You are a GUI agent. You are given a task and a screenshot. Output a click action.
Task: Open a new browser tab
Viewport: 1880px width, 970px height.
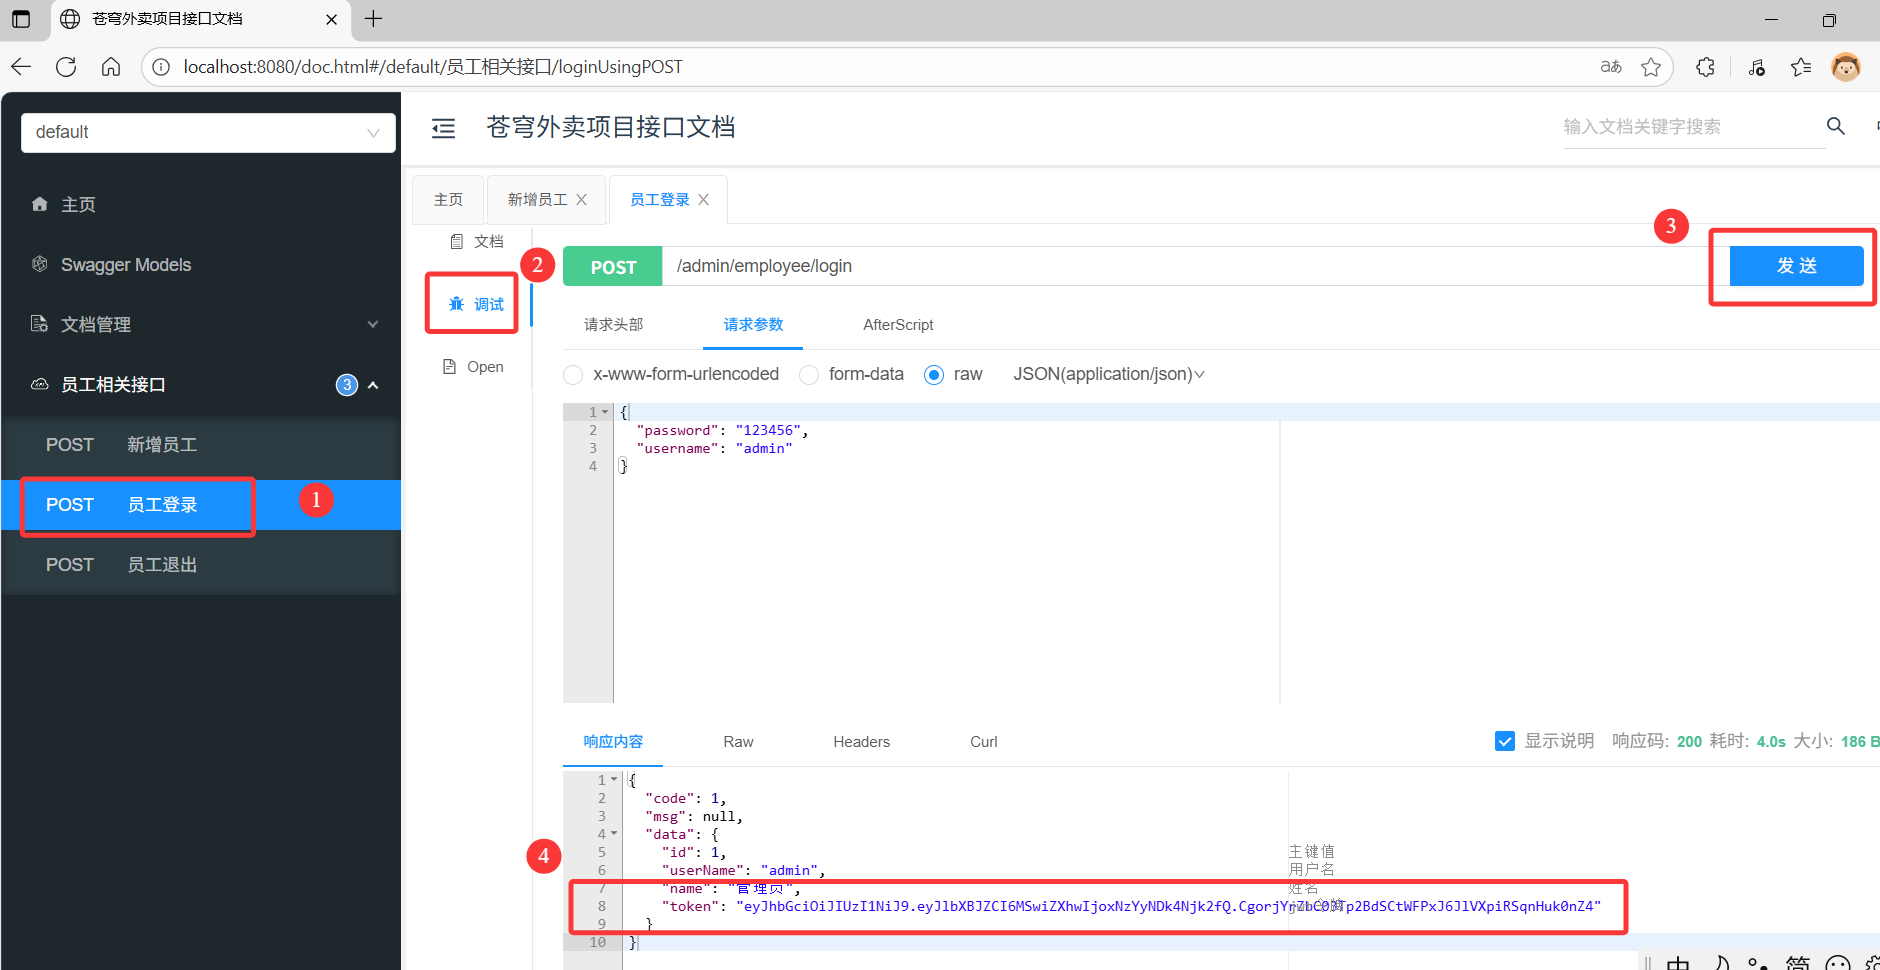(373, 19)
